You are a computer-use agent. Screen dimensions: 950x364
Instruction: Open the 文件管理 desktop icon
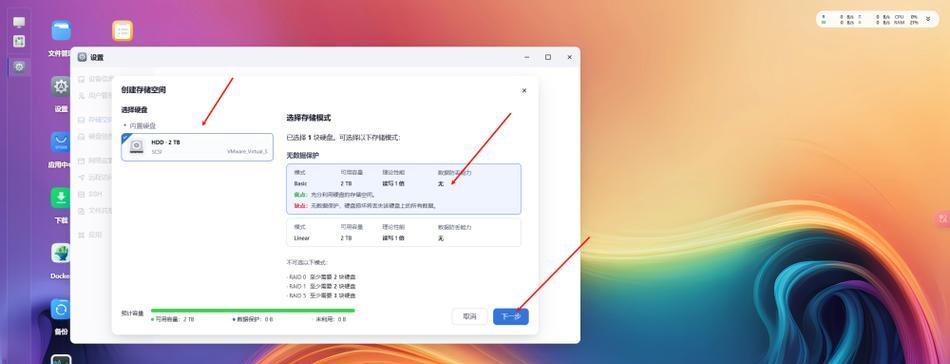pyautogui.click(x=61, y=30)
